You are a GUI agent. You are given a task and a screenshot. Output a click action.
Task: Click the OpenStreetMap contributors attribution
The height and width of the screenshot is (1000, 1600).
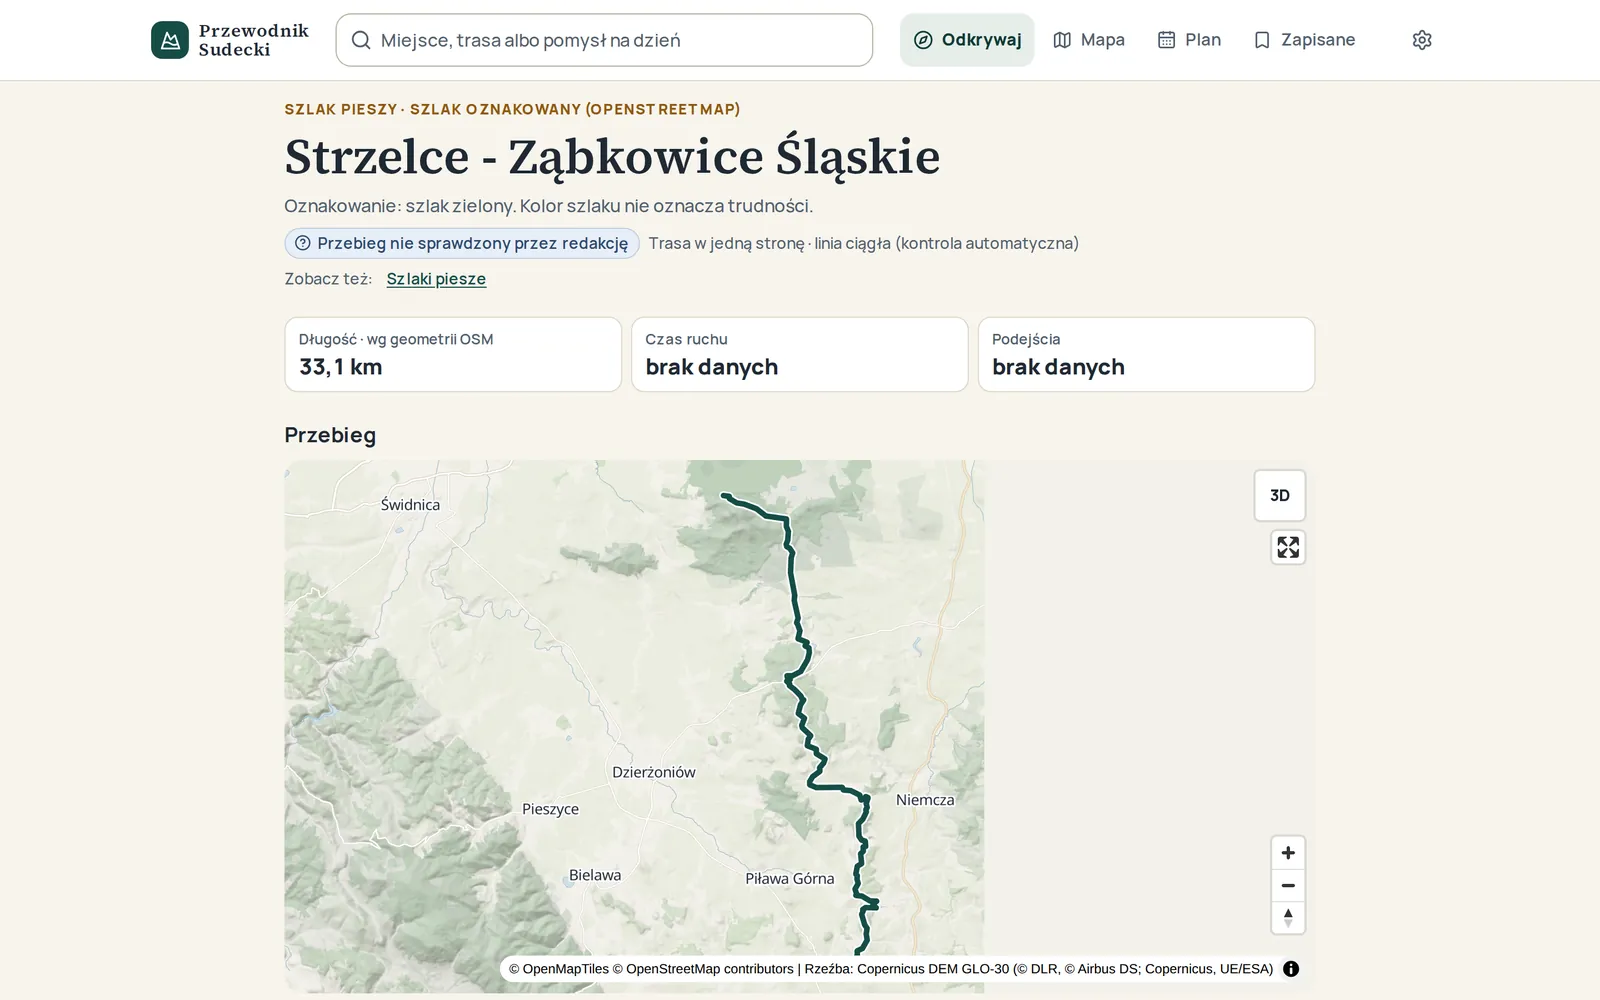pos(703,969)
